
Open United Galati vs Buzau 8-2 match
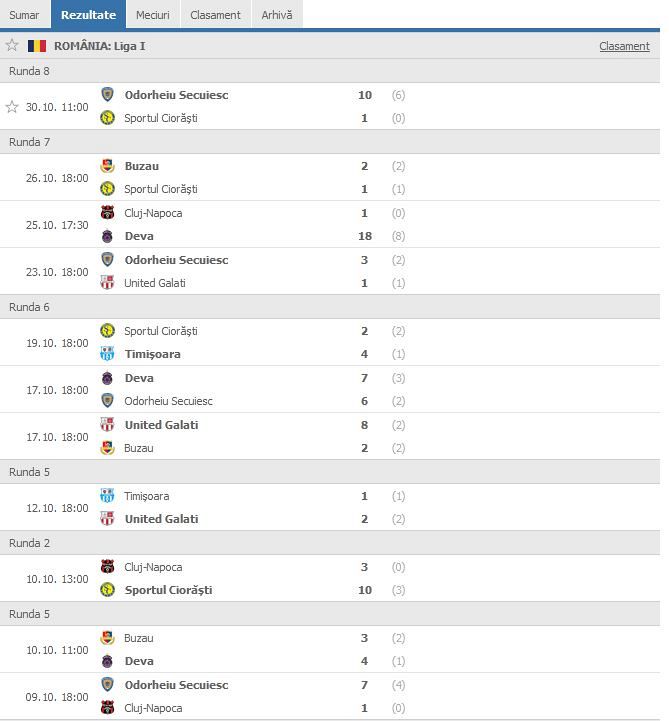(x=250, y=437)
